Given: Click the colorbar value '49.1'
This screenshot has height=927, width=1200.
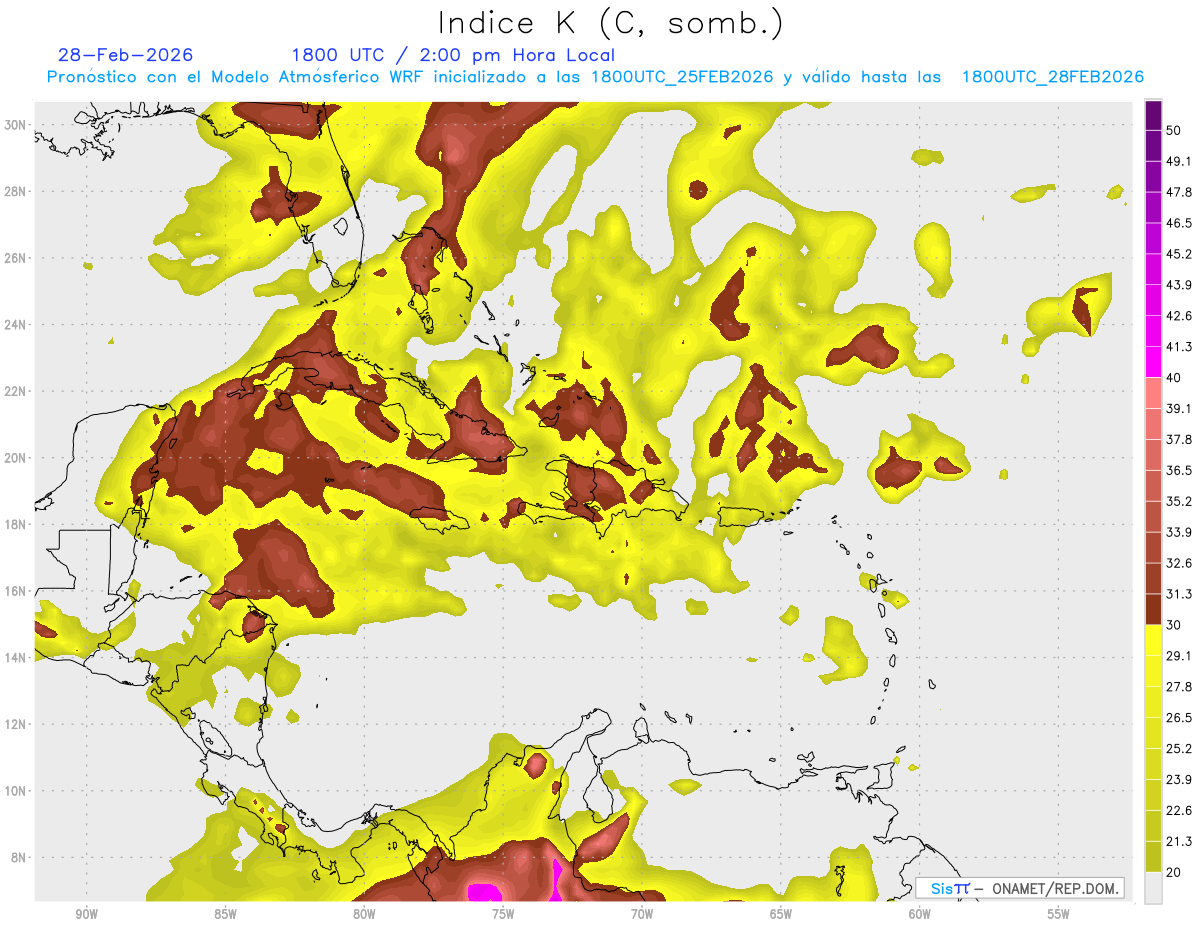Looking at the screenshot, I should pos(1179,161).
